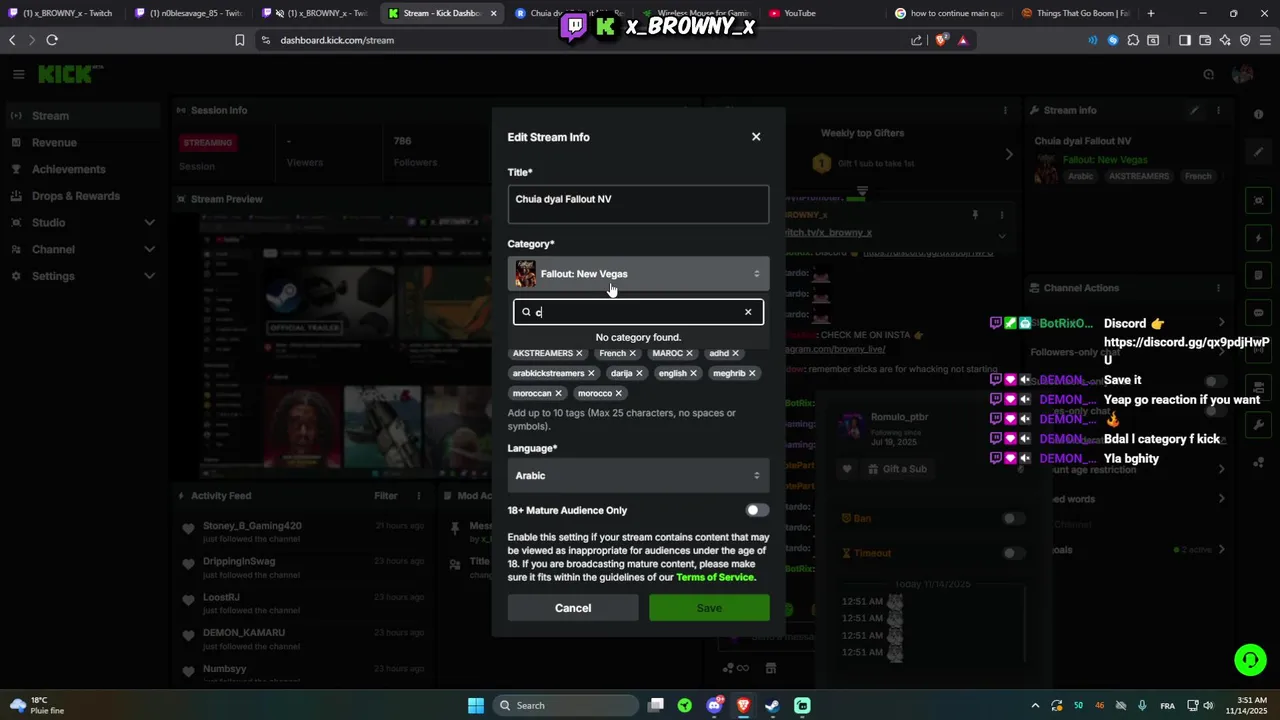Toggle the browser sidebar panel
The width and height of the screenshot is (1280, 720).
pyautogui.click(x=1185, y=40)
